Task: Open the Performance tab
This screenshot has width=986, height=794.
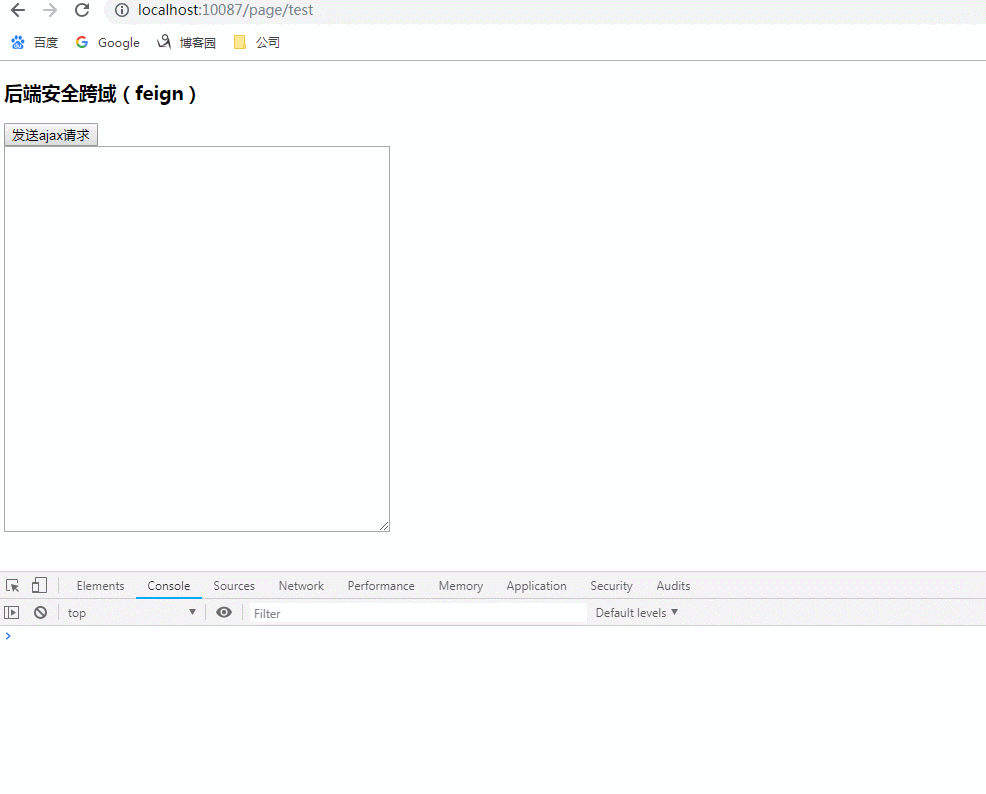Action: 381,585
